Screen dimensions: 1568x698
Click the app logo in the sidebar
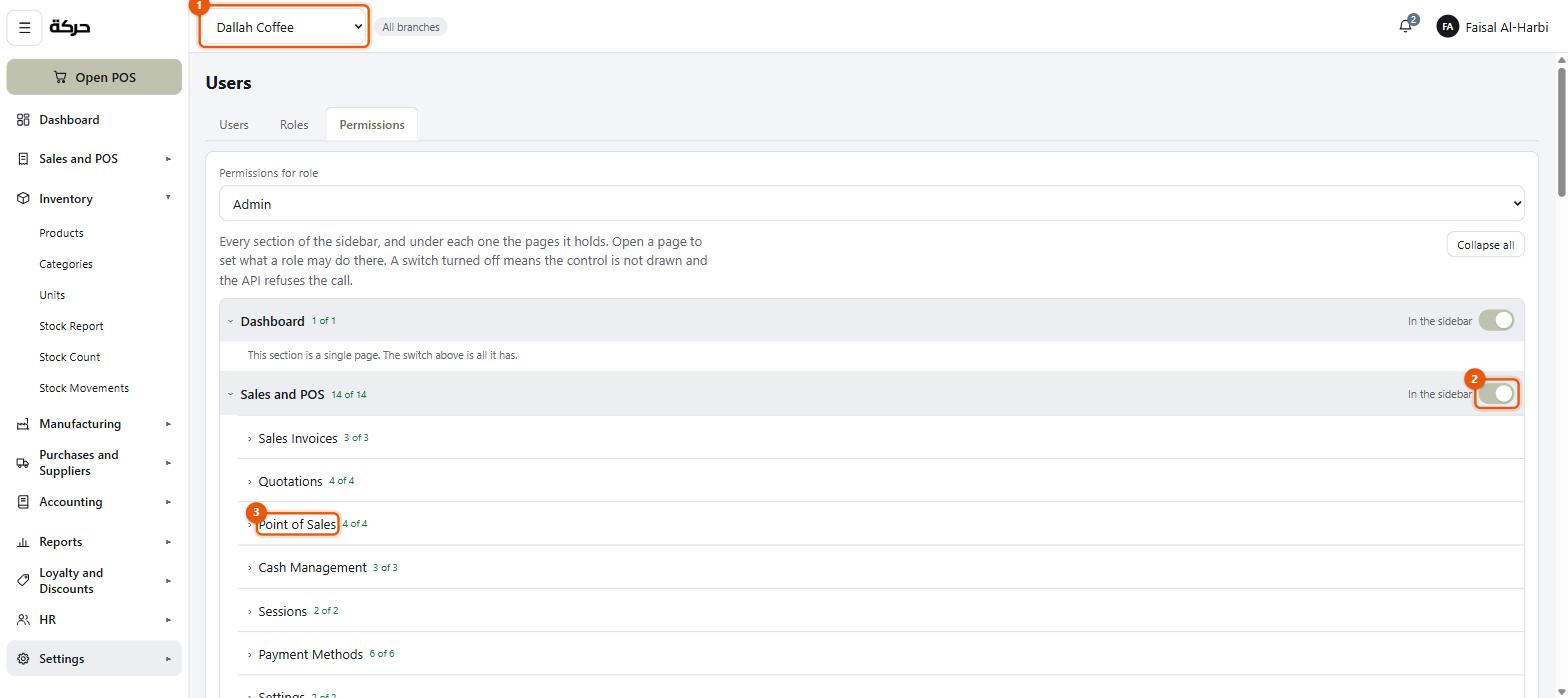[x=70, y=27]
